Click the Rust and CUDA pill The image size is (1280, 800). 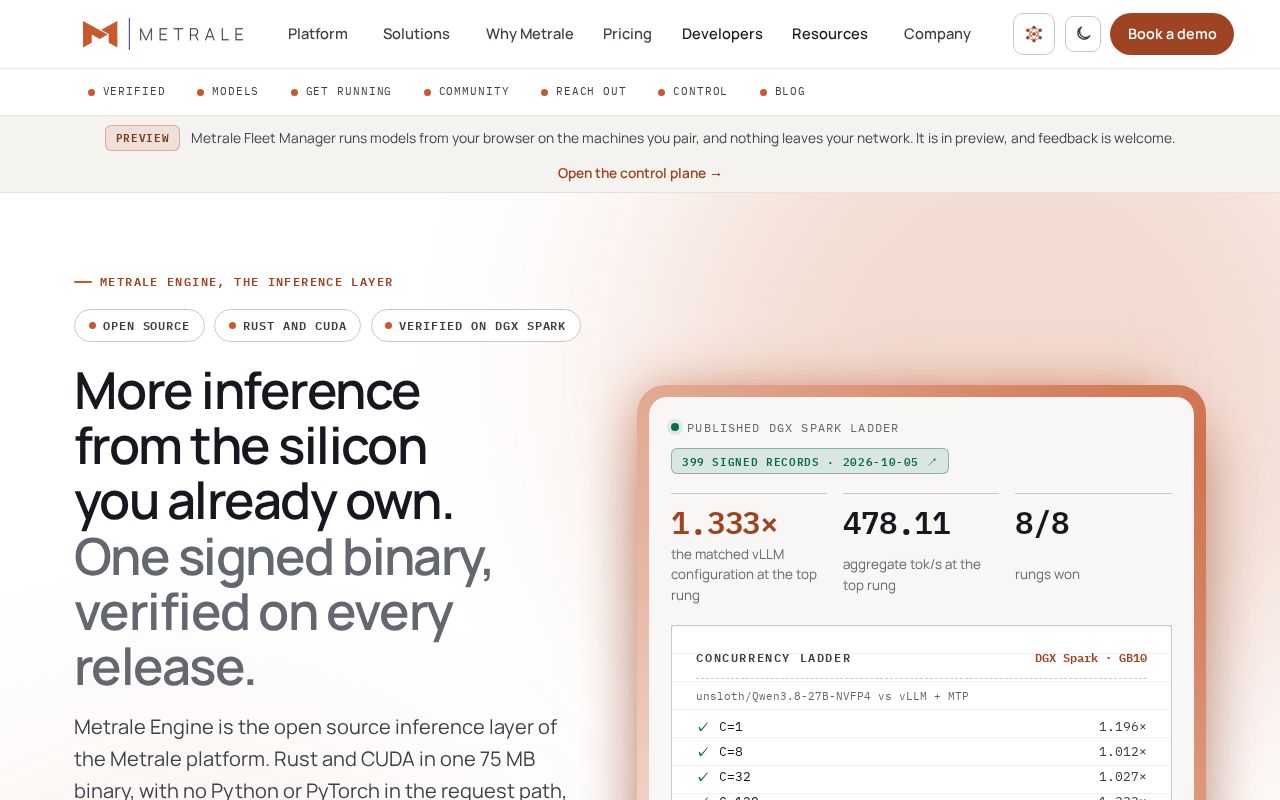coord(287,326)
